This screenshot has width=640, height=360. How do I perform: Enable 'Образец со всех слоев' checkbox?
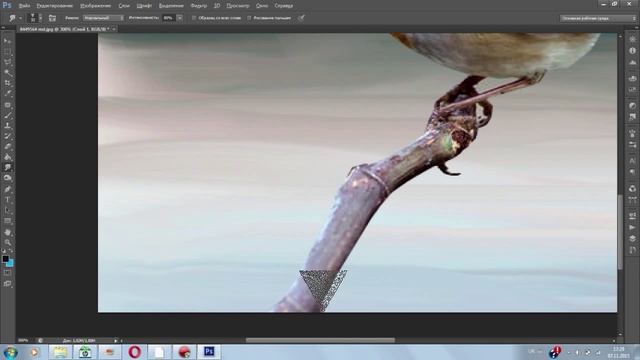click(194, 18)
